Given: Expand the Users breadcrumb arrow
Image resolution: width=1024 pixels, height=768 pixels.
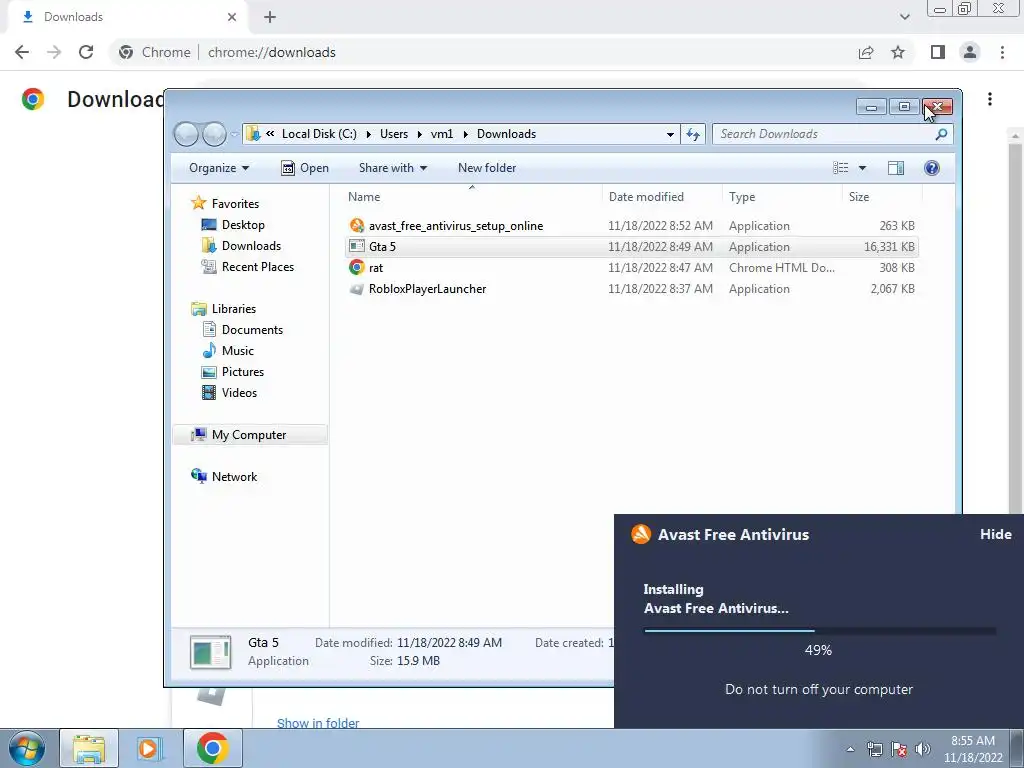Looking at the screenshot, I should [x=419, y=134].
